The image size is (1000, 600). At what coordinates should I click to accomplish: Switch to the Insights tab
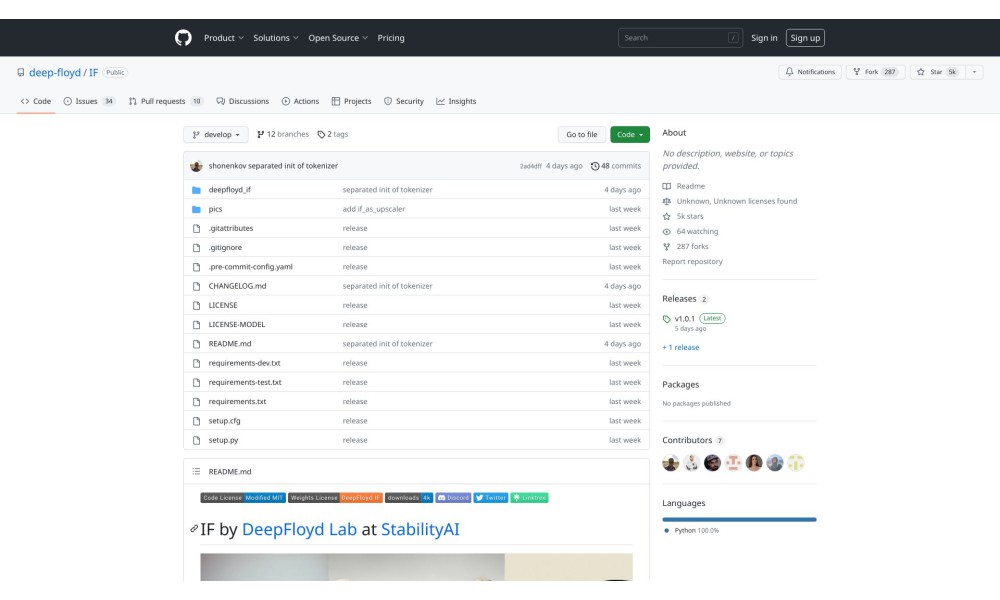coord(456,101)
